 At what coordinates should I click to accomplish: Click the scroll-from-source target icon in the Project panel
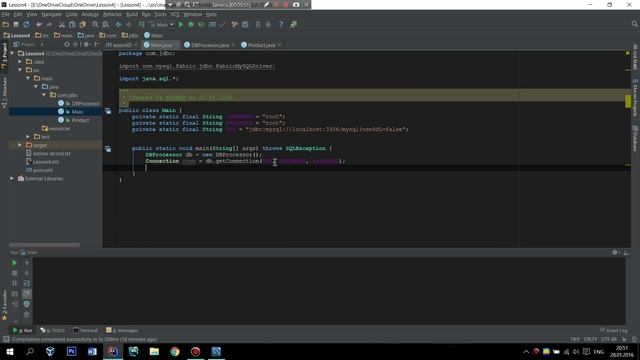pos(67,44)
